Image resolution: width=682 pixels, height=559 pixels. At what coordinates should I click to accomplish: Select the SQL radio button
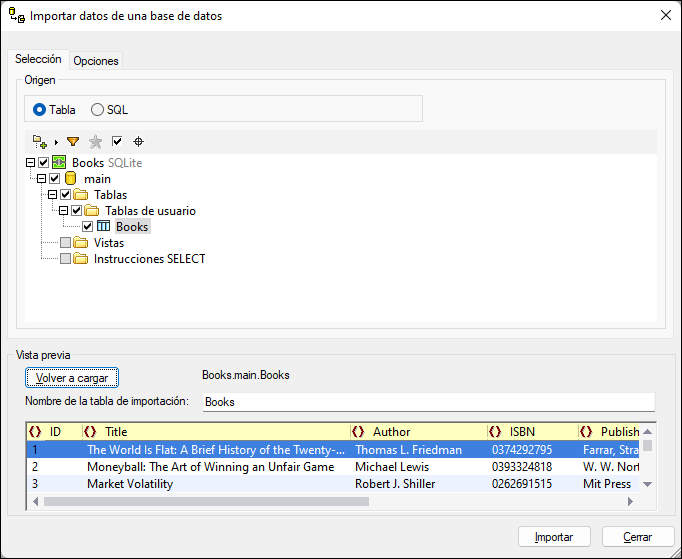click(98, 110)
